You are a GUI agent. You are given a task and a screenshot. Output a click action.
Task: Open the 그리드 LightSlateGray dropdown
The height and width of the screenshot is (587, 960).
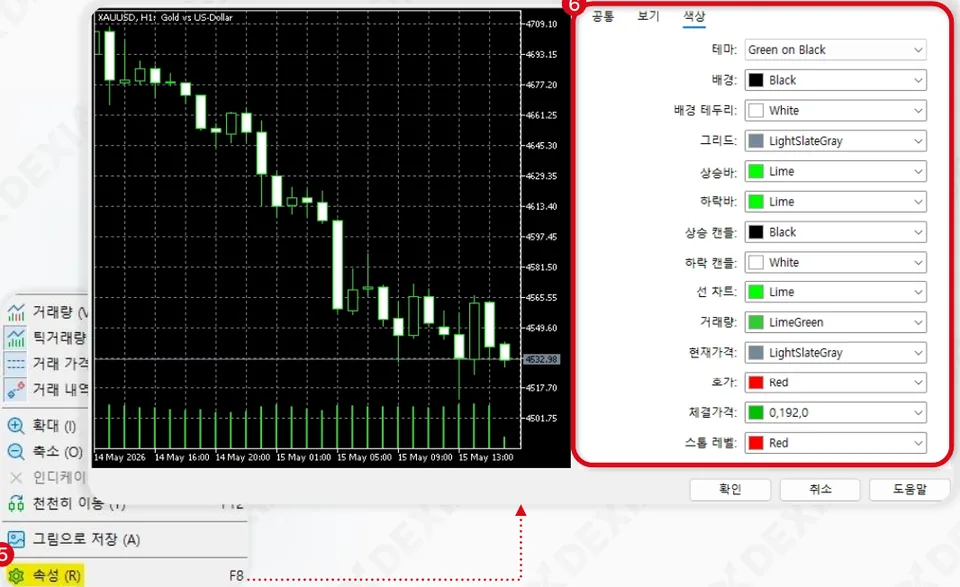click(x=835, y=141)
